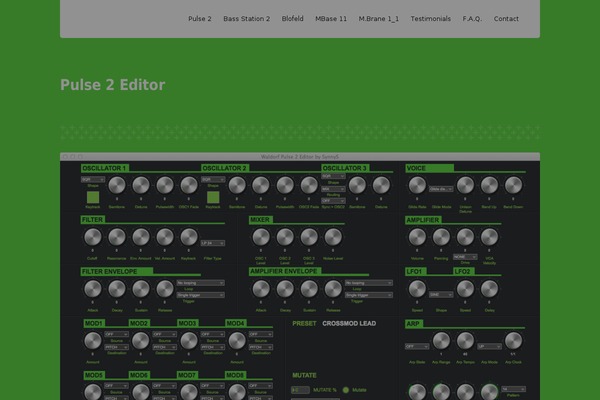The width and height of the screenshot is (600, 400).
Task: Click the filter Resonance knob
Action: (117, 237)
